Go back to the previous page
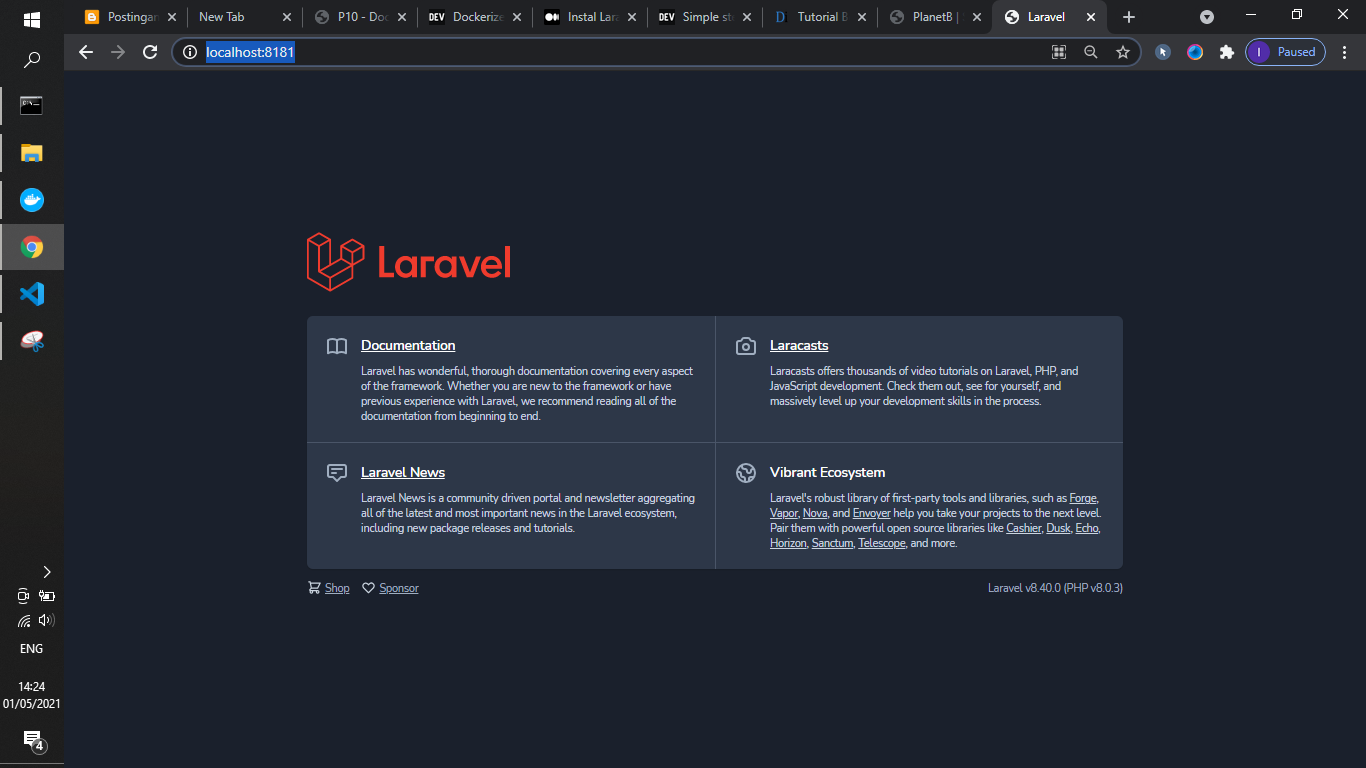The height and width of the screenshot is (768, 1366). pyautogui.click(x=86, y=52)
